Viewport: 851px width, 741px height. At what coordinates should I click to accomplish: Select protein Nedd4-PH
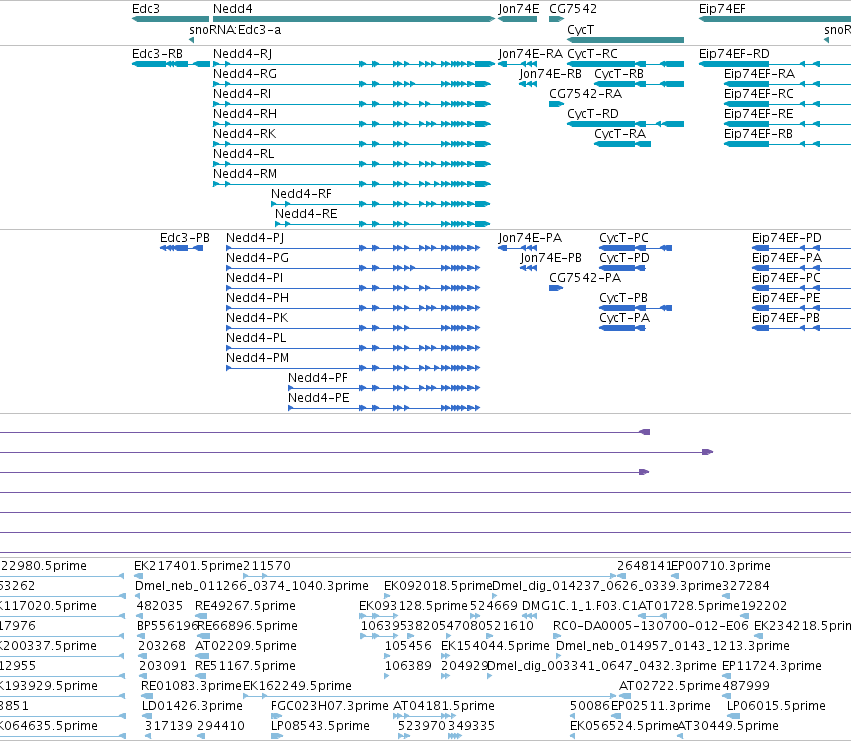257,298
